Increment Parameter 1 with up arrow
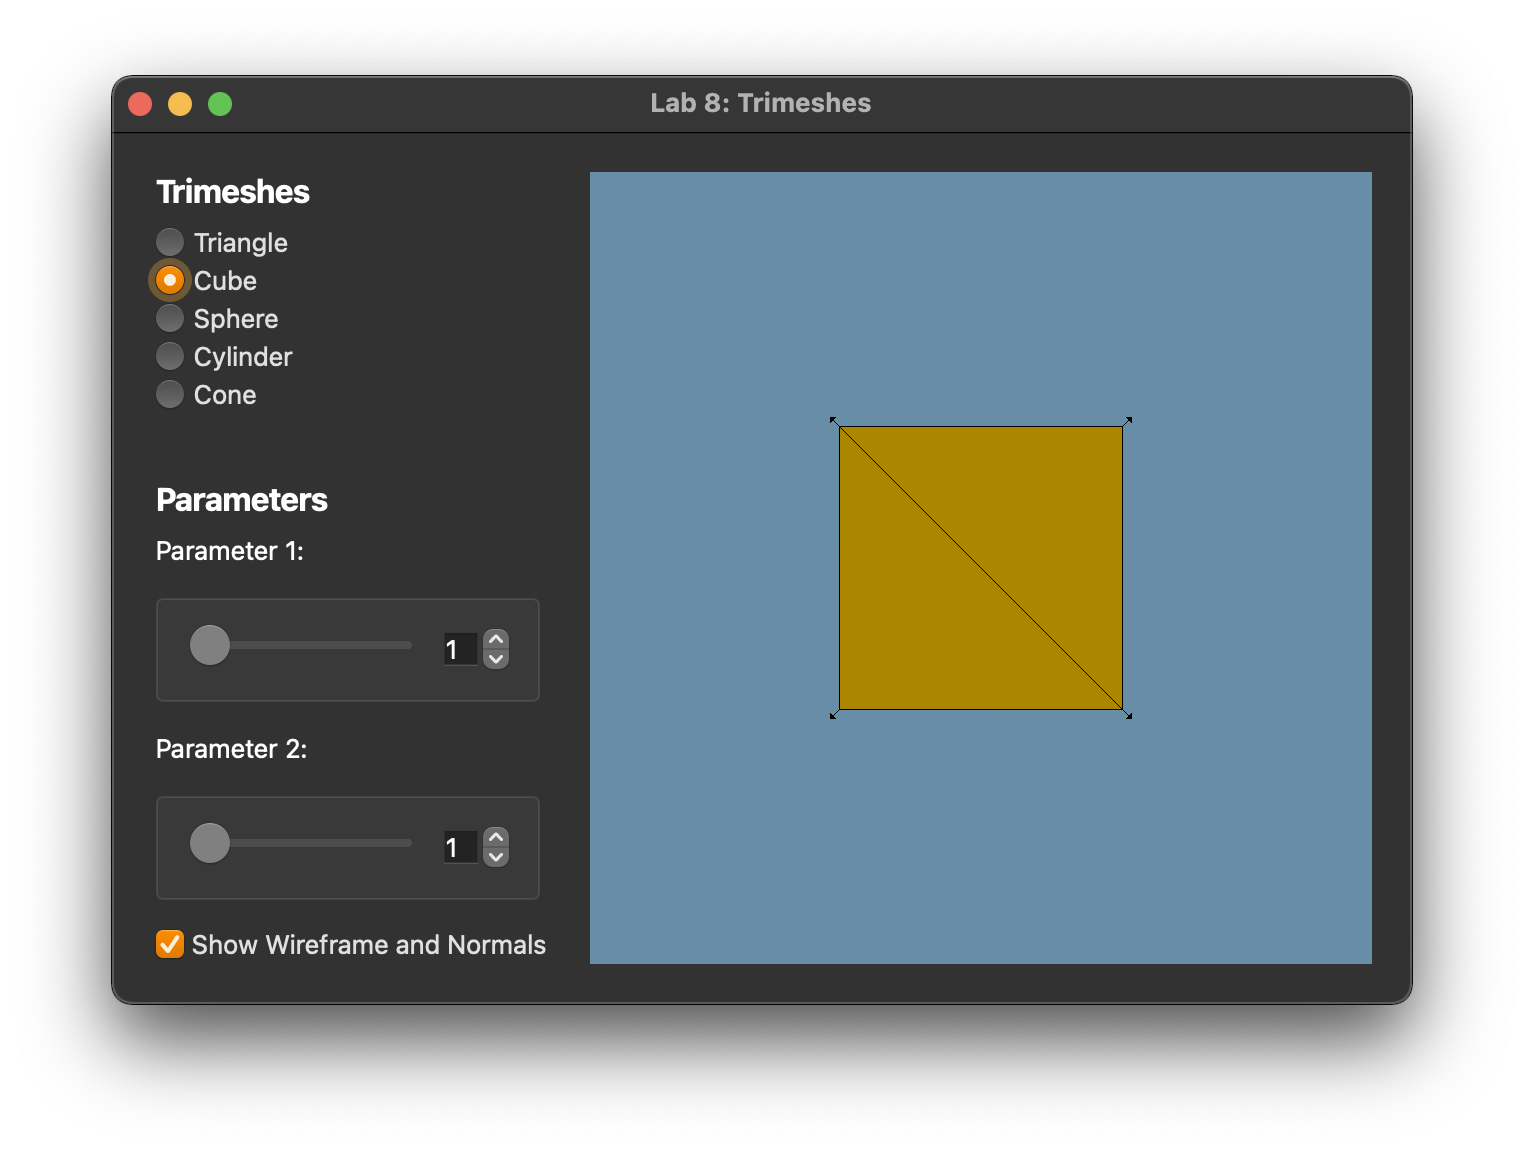 pos(496,639)
